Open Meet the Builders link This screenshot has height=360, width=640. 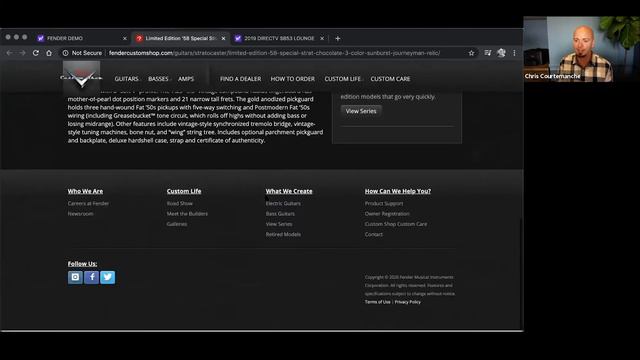tap(187, 213)
